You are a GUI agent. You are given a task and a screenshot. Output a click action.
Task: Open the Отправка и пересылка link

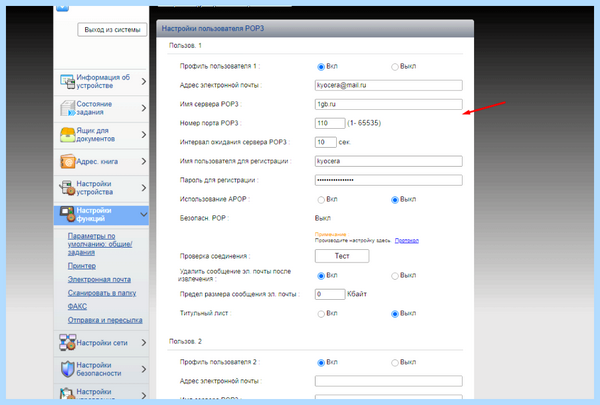105,320
